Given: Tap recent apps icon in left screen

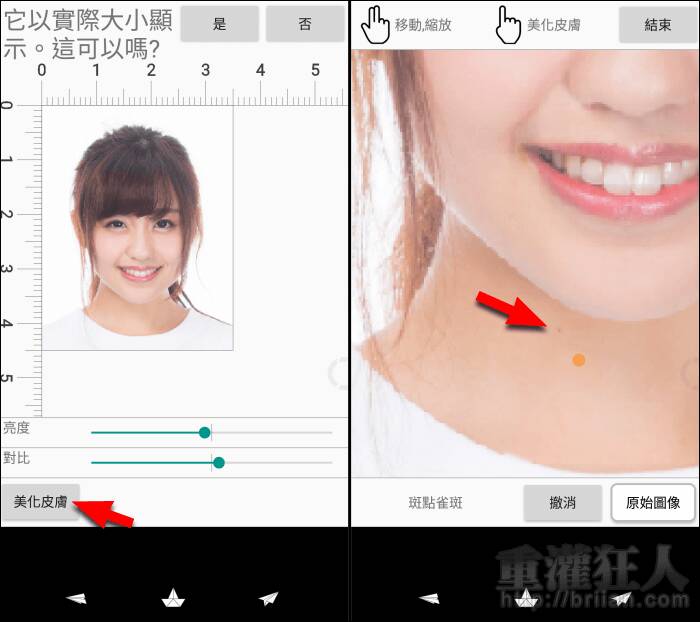Looking at the screenshot, I should pos(269,598).
